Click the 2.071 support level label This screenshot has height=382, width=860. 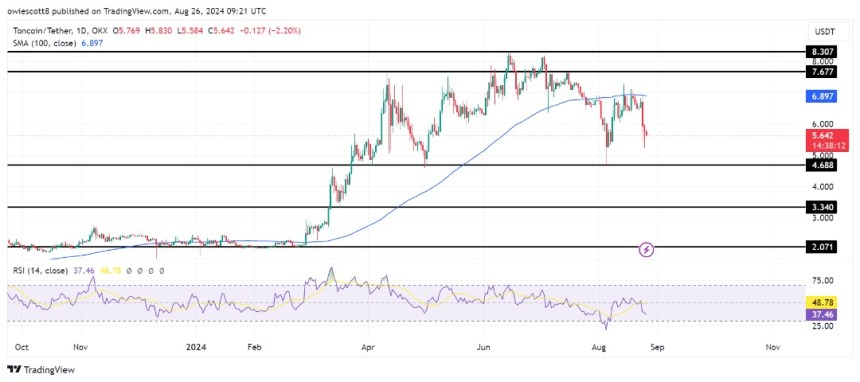[821, 248]
